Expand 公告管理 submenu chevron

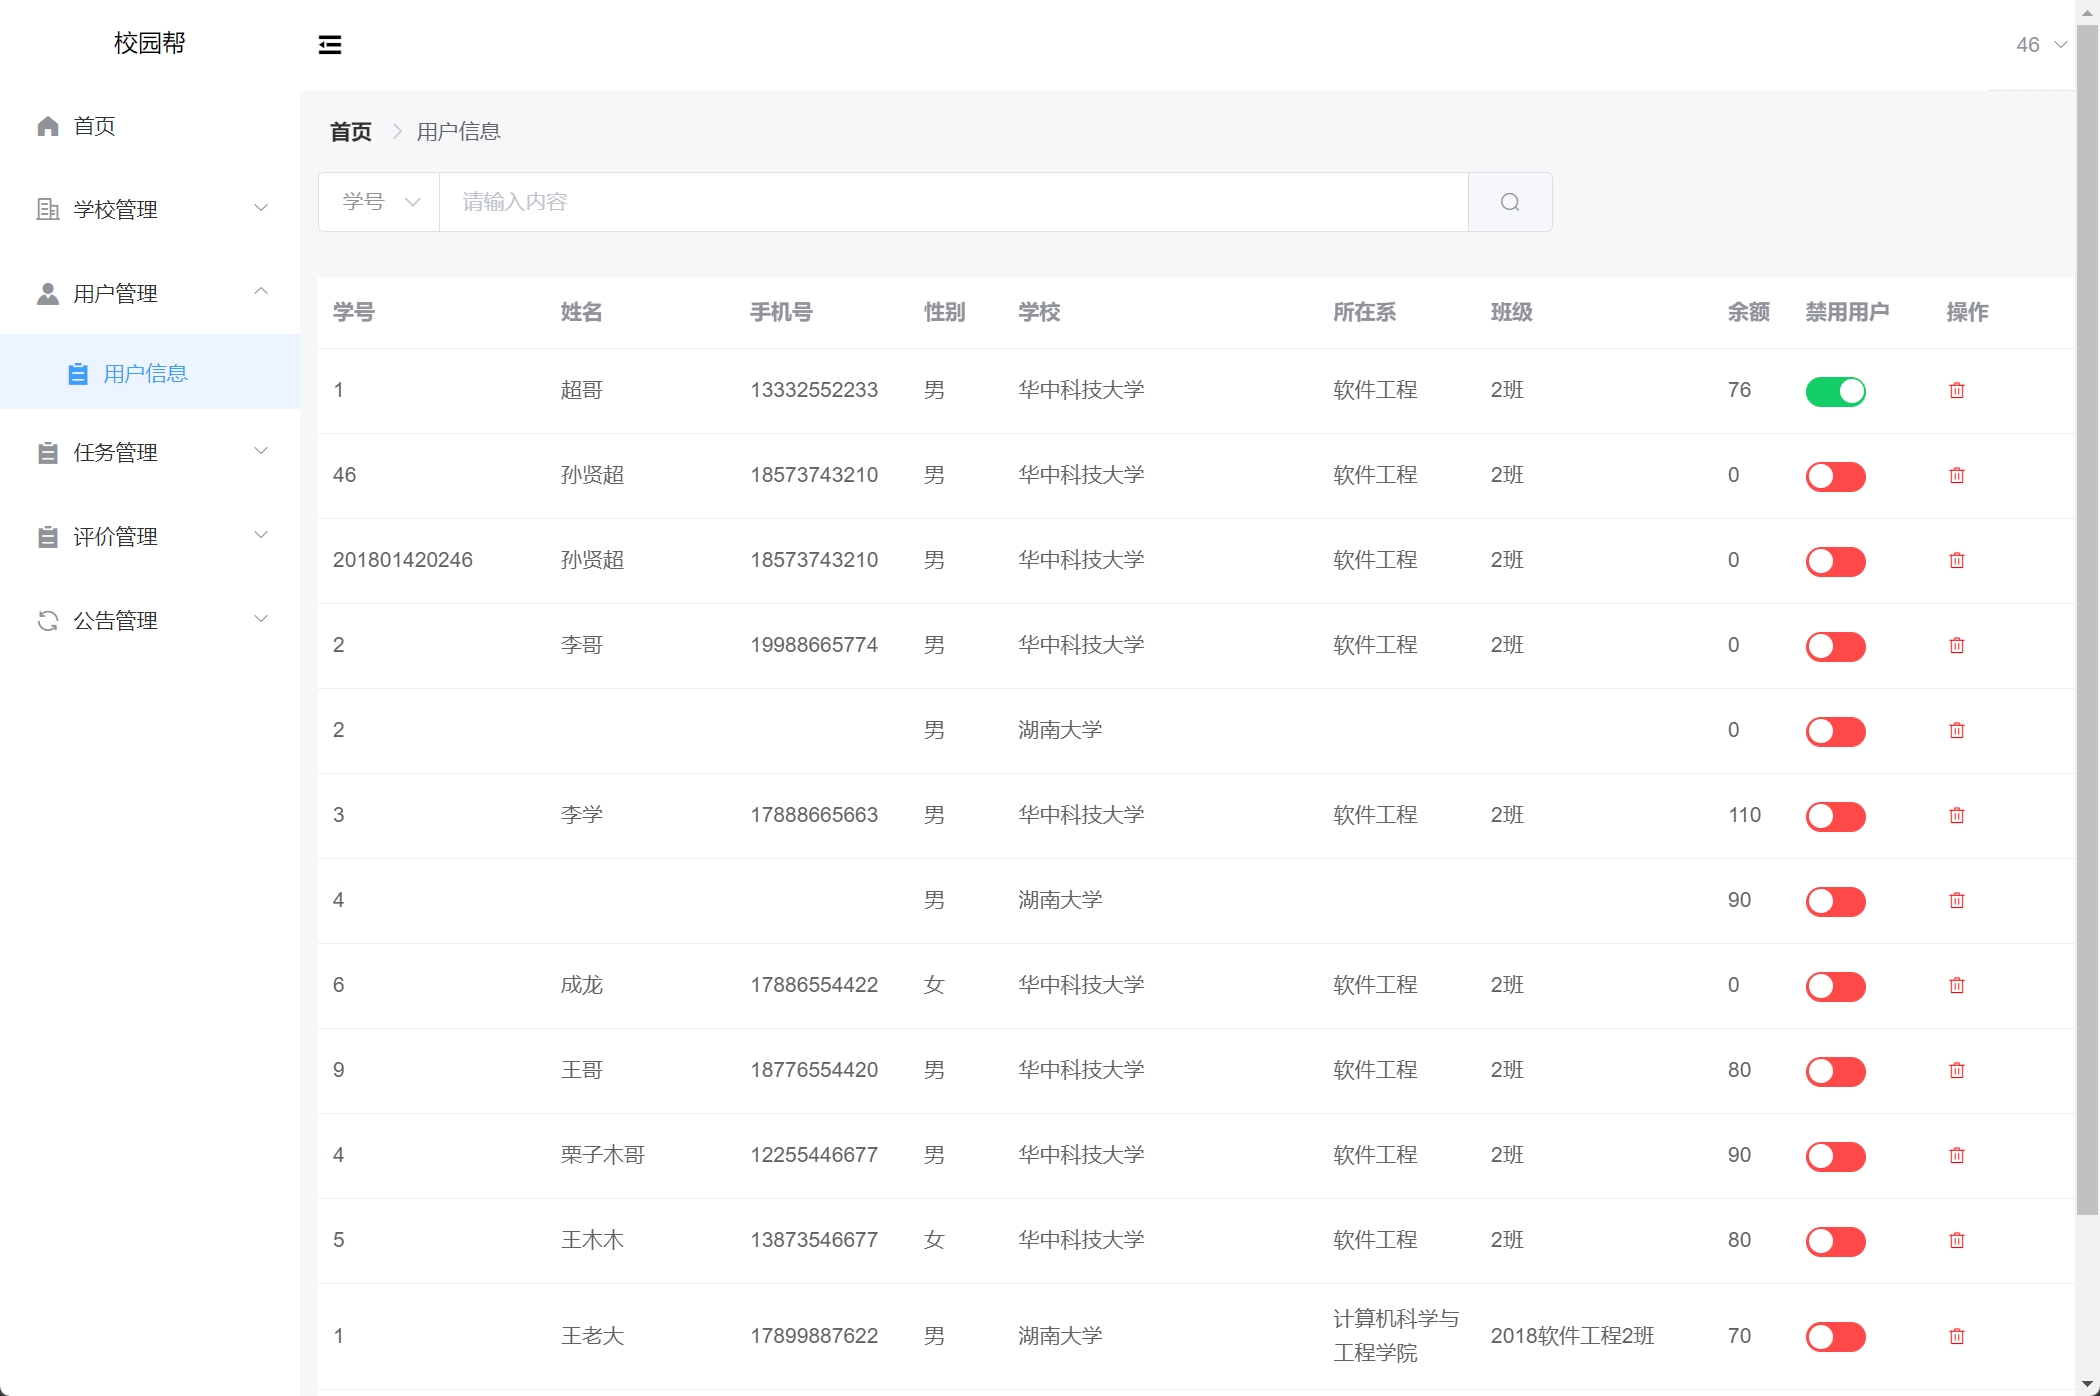tap(261, 619)
